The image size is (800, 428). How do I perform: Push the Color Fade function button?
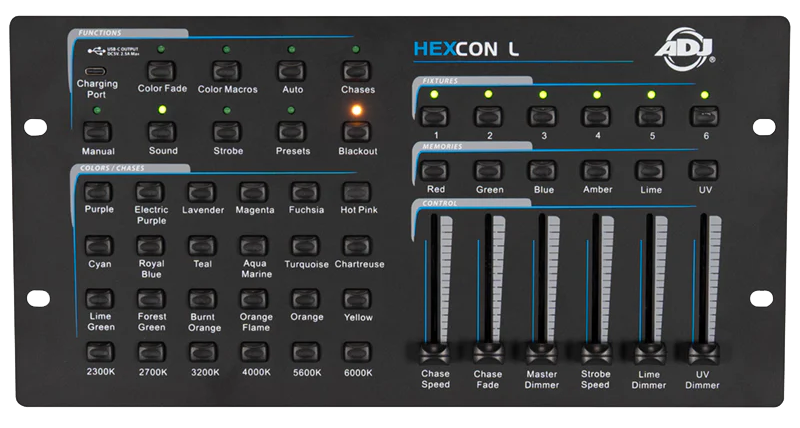click(161, 71)
